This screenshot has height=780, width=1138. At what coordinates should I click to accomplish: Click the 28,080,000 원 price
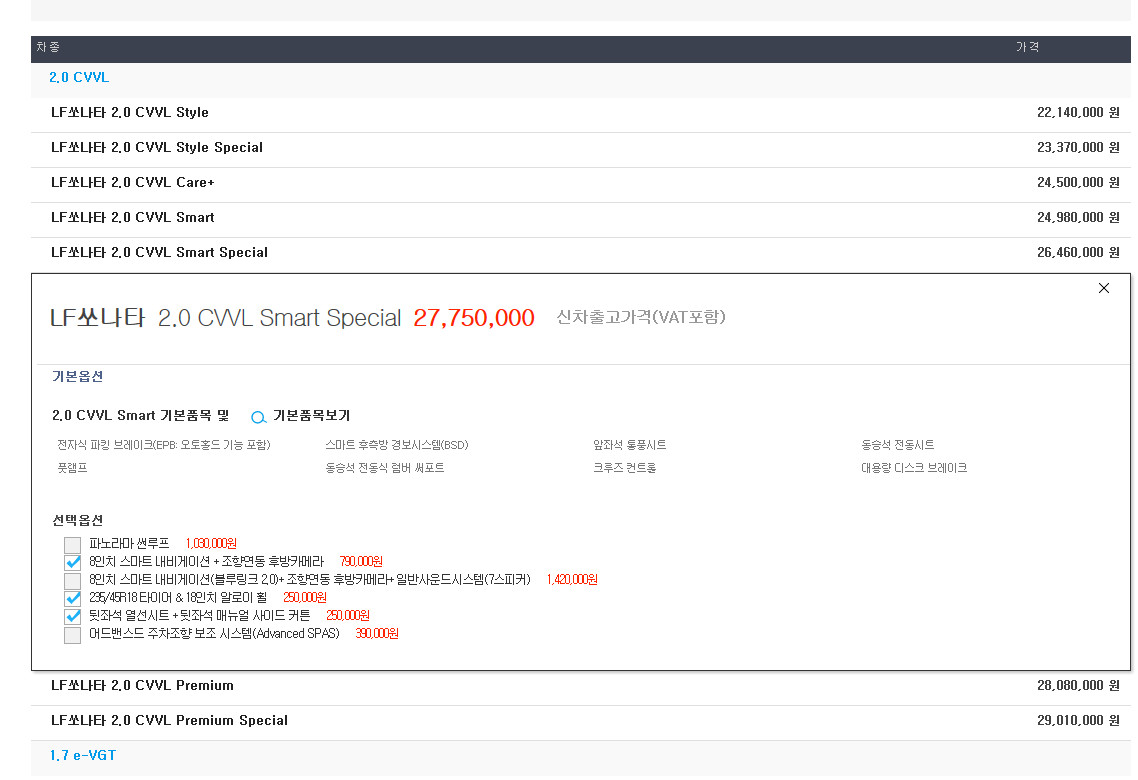tap(1078, 686)
